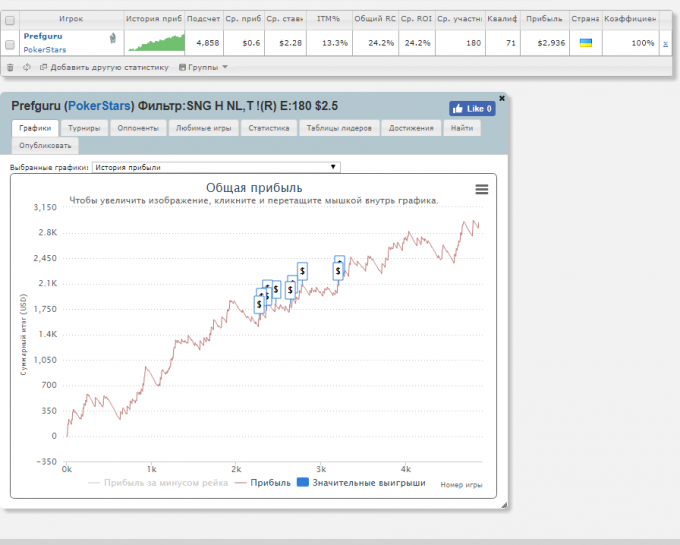Click the 100% coefficient value
Viewport: 680px width, 545px height.
tap(643, 43)
